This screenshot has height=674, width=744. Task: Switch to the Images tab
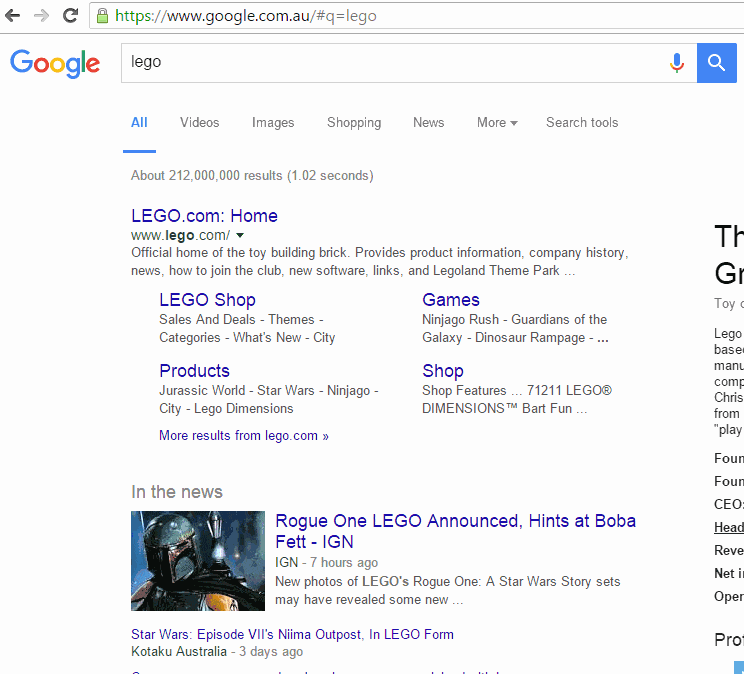(x=273, y=122)
